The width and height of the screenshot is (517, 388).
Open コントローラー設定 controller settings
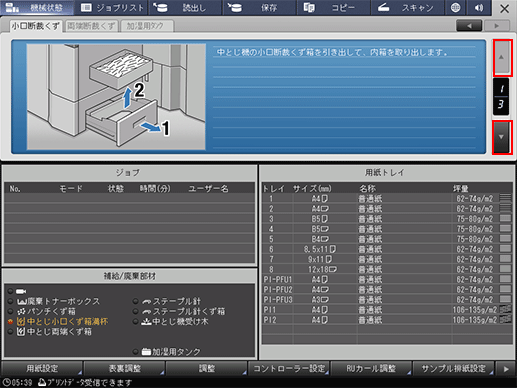click(x=289, y=368)
